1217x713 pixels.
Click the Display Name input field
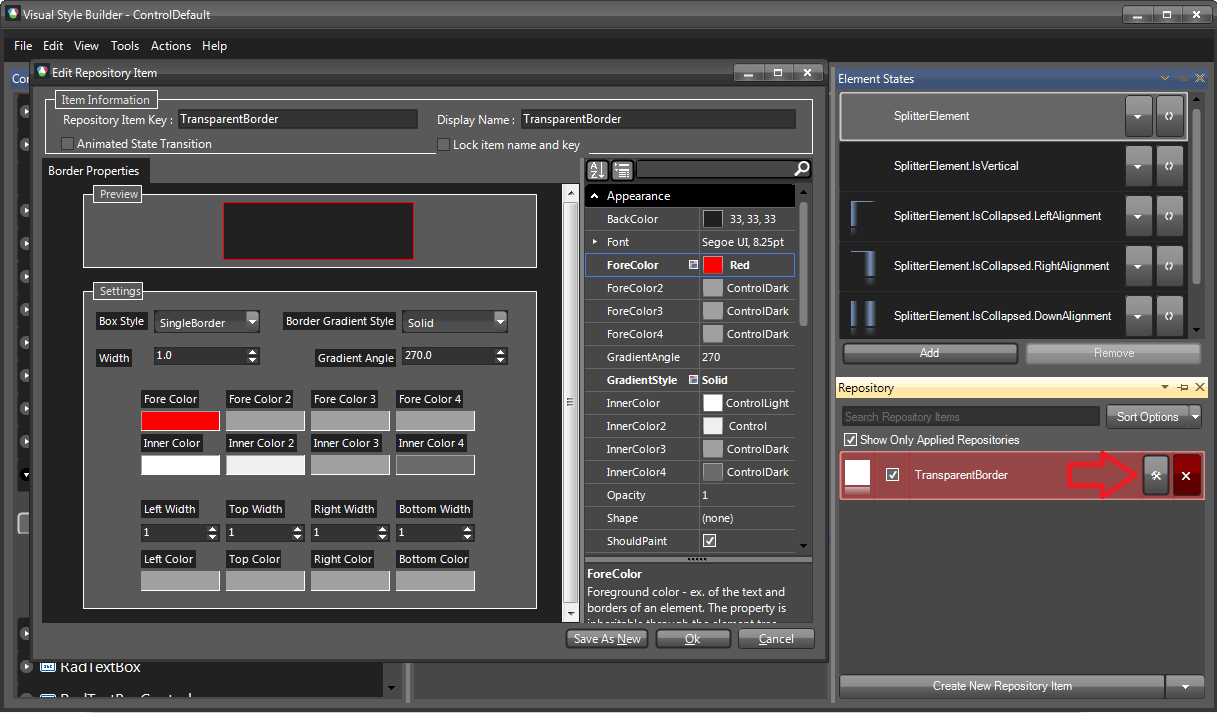tap(658, 119)
